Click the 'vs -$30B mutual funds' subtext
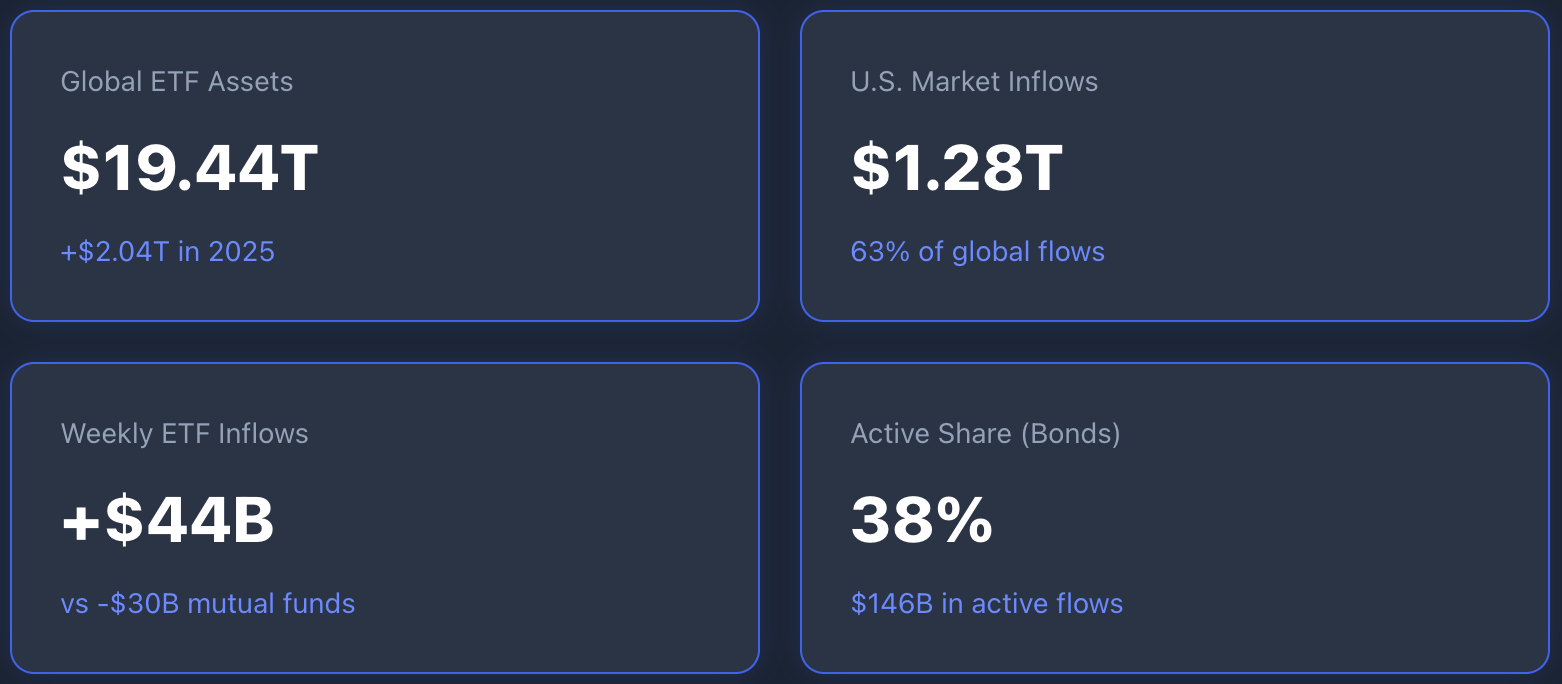The width and height of the screenshot is (1562, 684). pyautogui.click(x=208, y=604)
